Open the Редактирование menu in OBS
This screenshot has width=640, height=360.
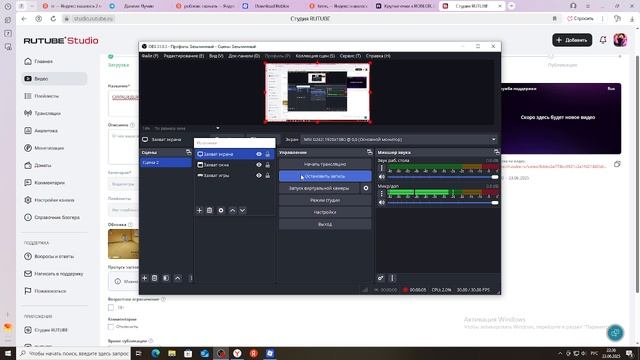184,56
